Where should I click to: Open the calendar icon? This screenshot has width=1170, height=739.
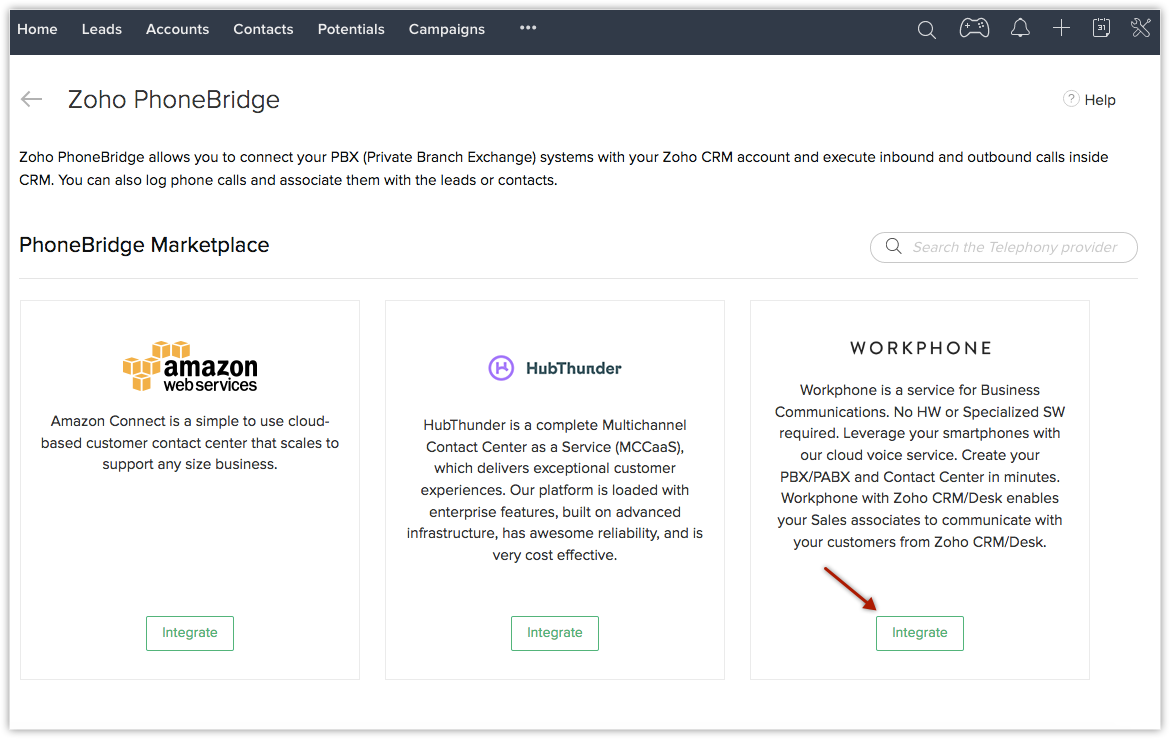(x=1101, y=28)
